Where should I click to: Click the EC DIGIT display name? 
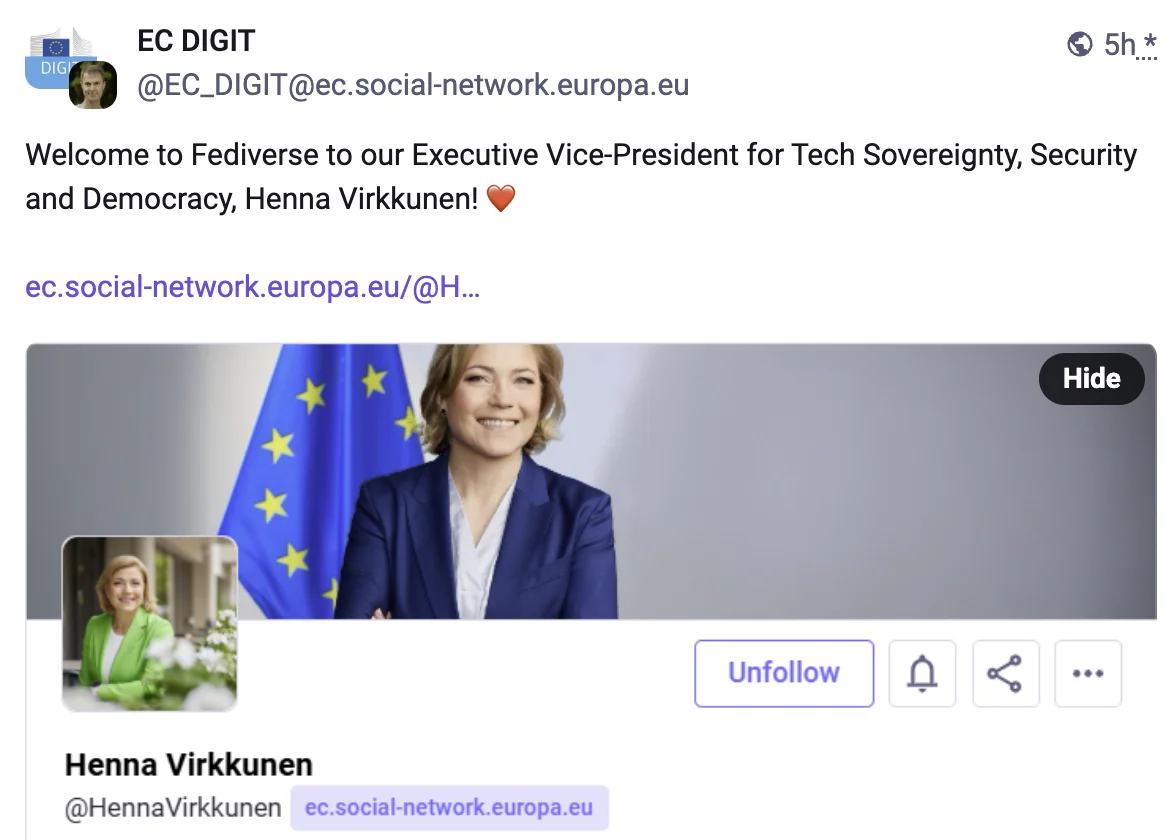(196, 41)
